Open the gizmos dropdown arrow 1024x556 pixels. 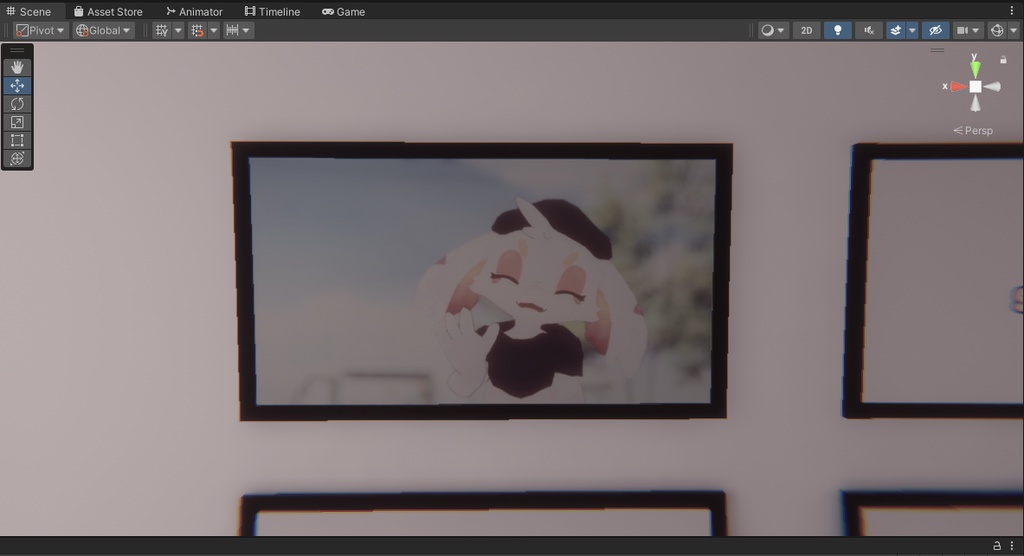[x=1014, y=30]
